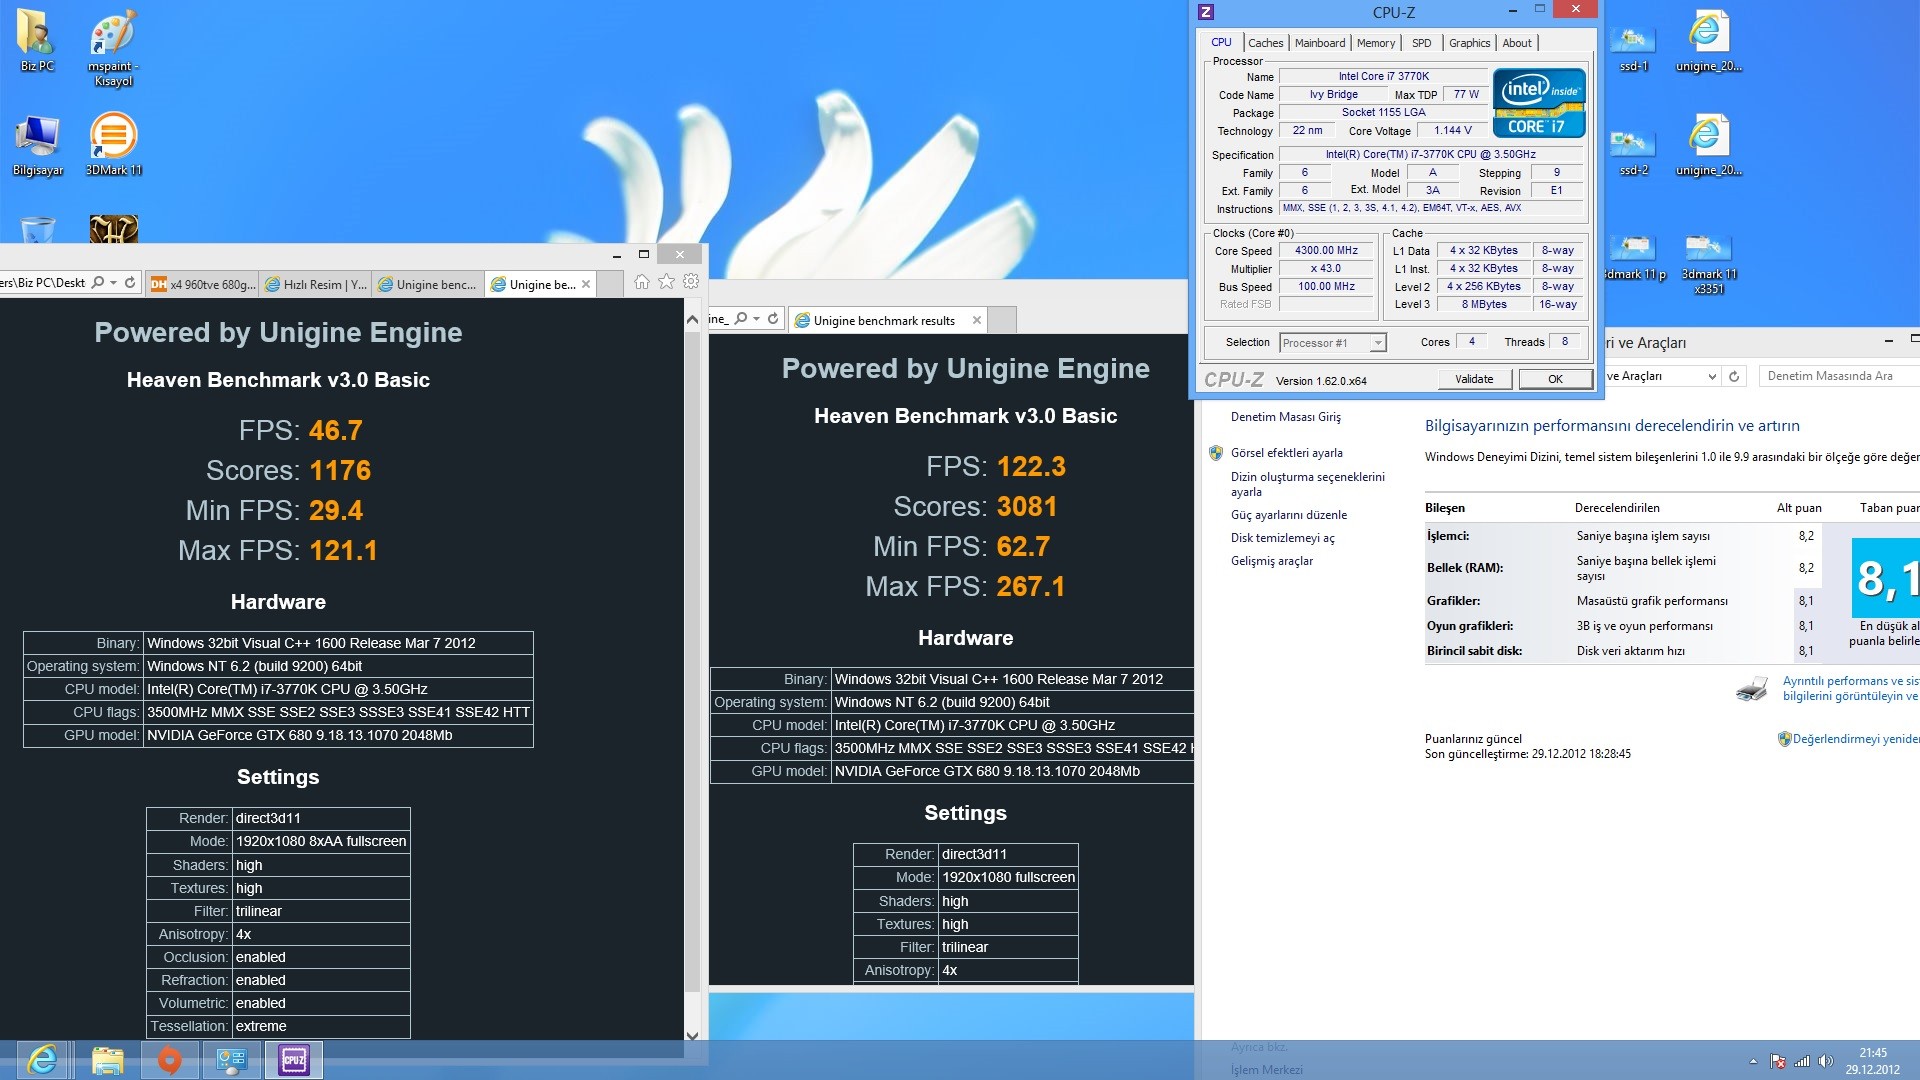This screenshot has width=1920, height=1080.
Task: Click the Değerlendirmeyi yeniden link
Action: (x=1856, y=739)
